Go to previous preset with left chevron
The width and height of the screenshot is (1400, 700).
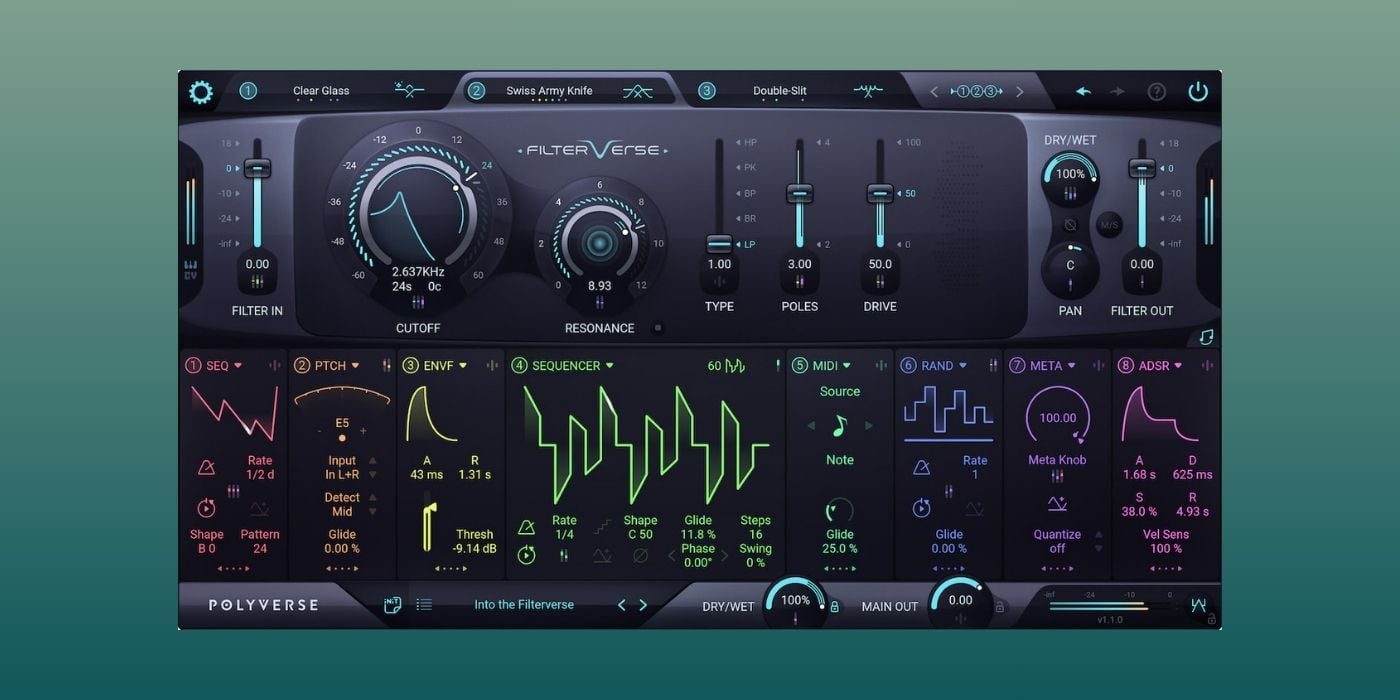621,605
